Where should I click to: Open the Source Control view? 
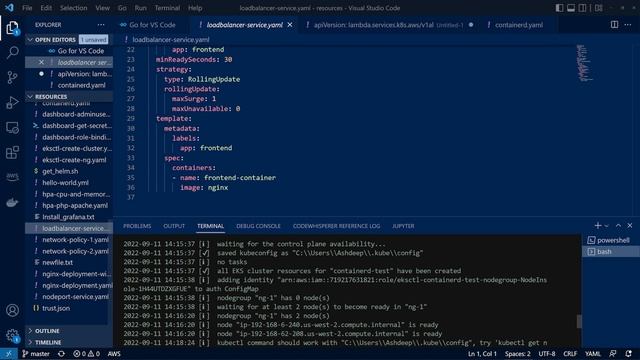(x=12, y=77)
